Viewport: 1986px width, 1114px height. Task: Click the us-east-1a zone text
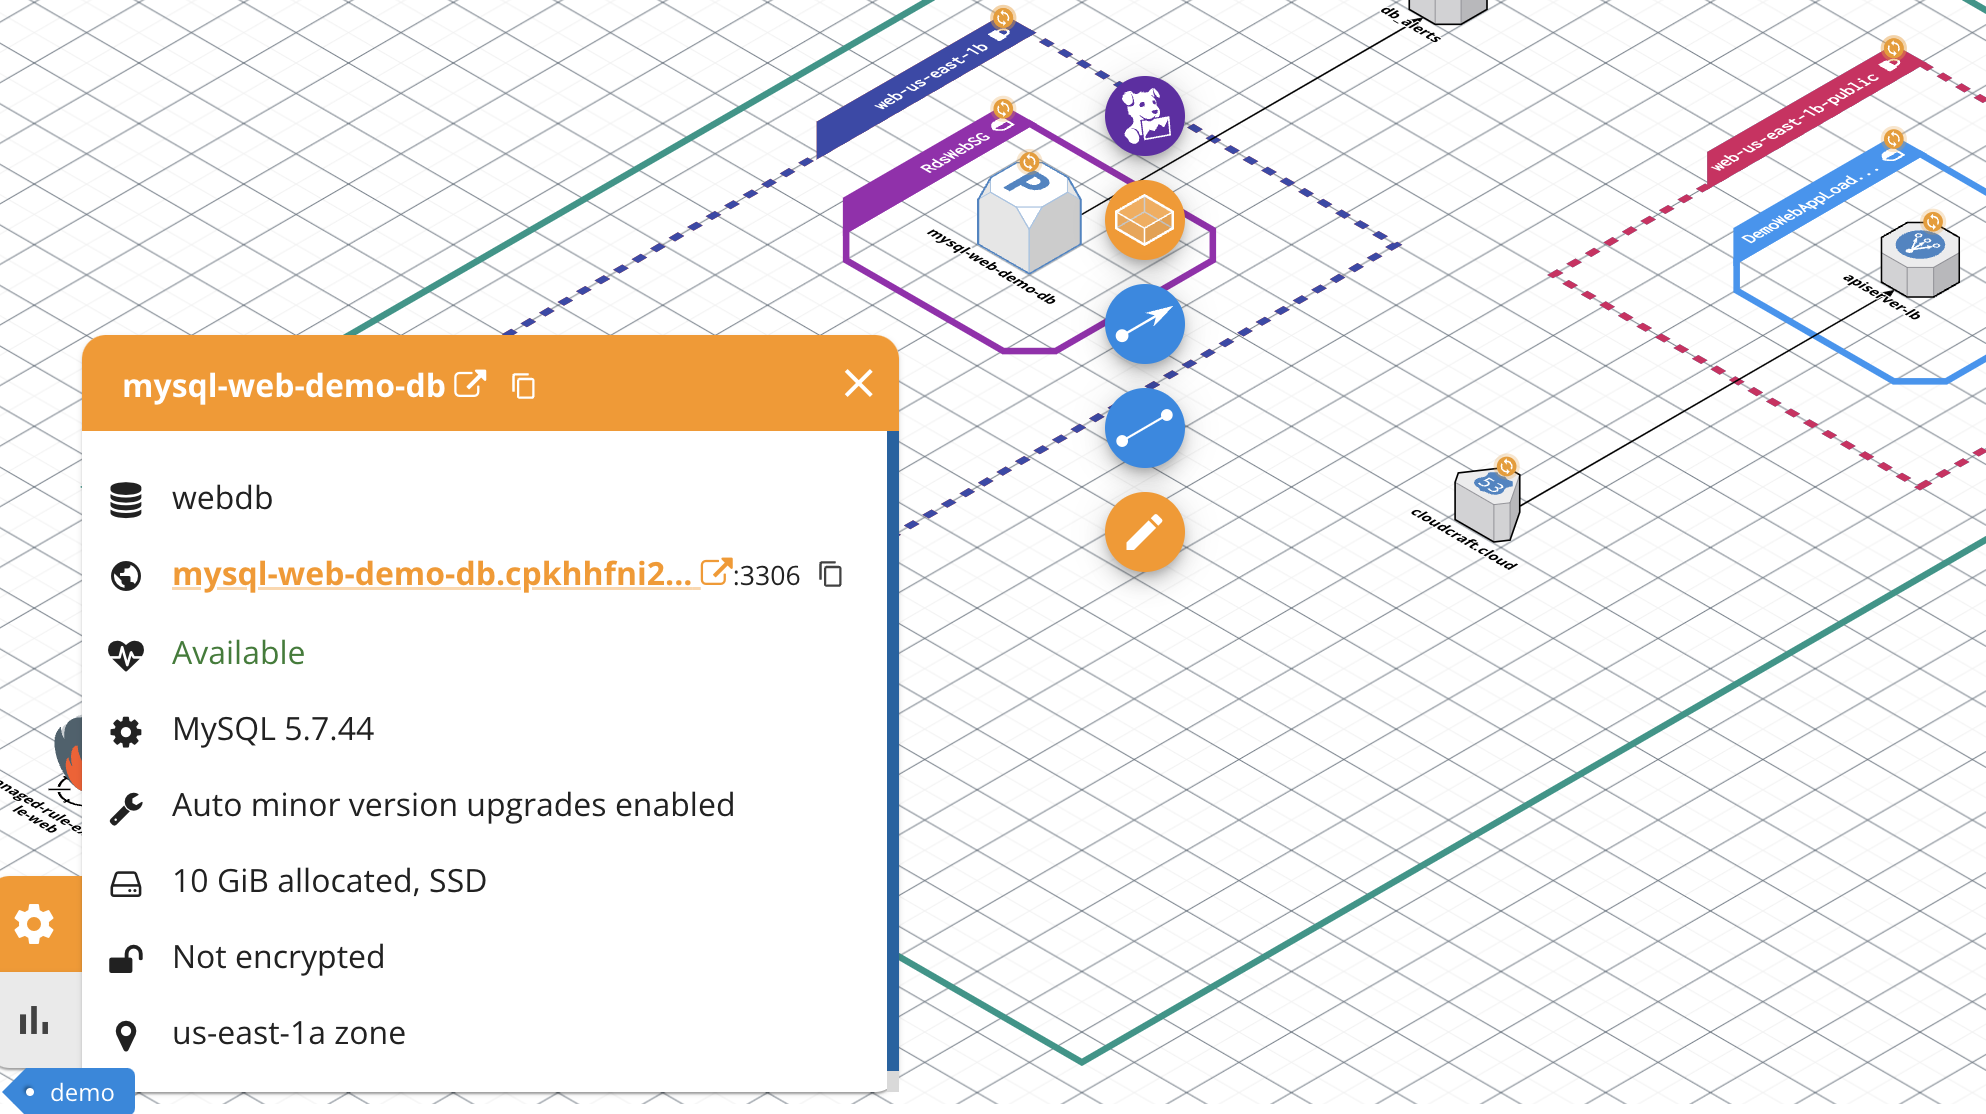point(289,1033)
